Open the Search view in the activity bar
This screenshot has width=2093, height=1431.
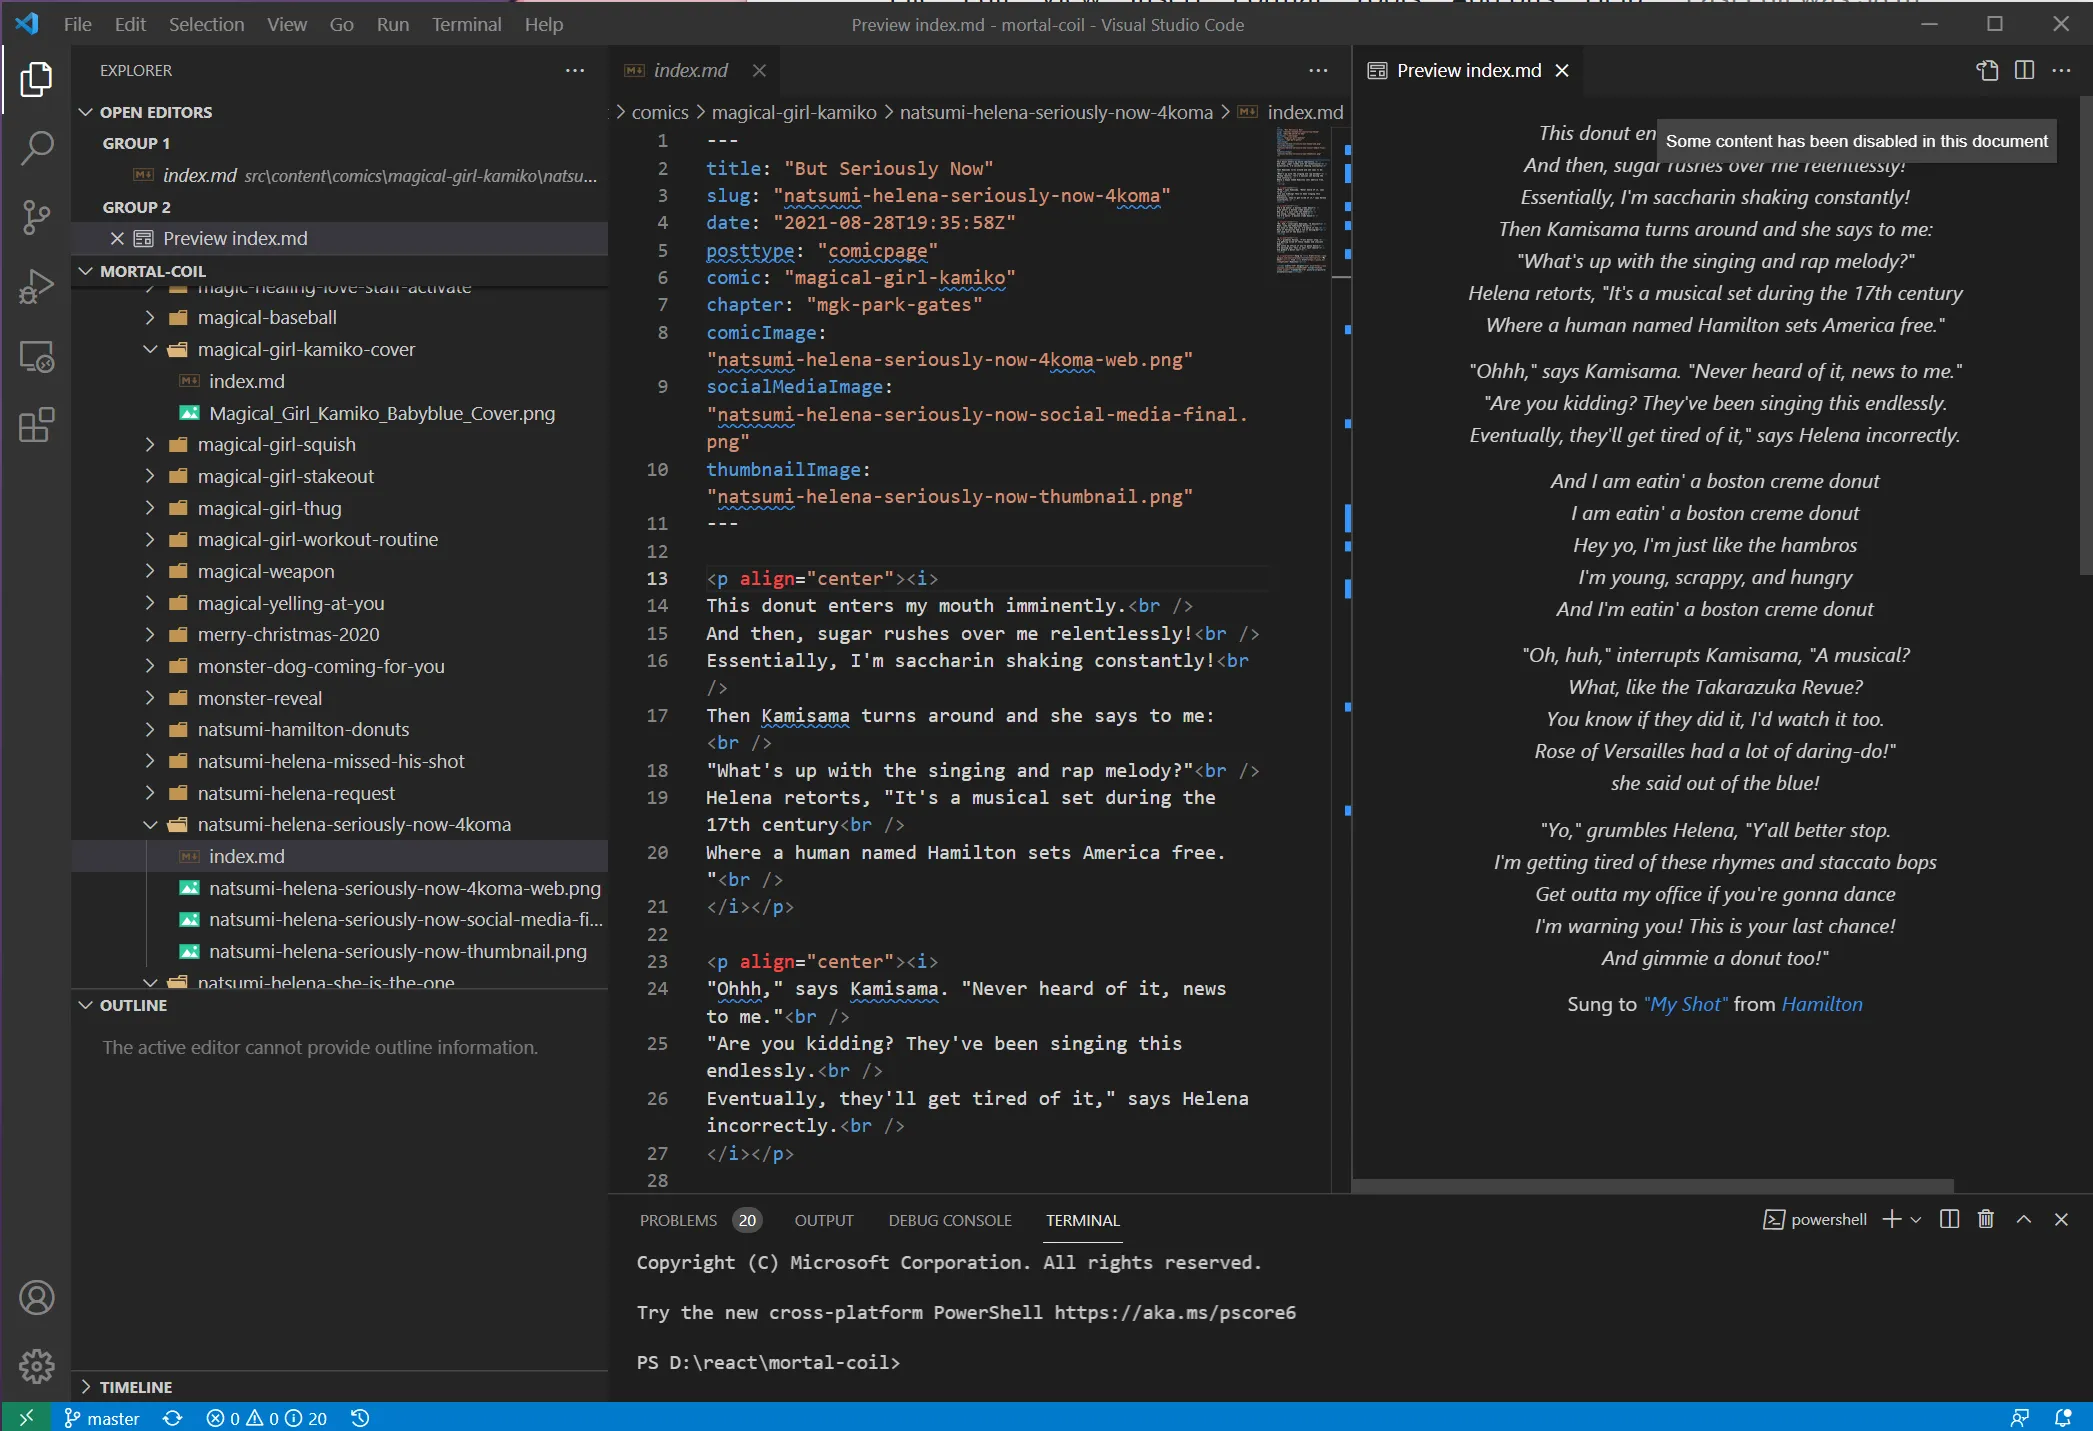click(37, 148)
